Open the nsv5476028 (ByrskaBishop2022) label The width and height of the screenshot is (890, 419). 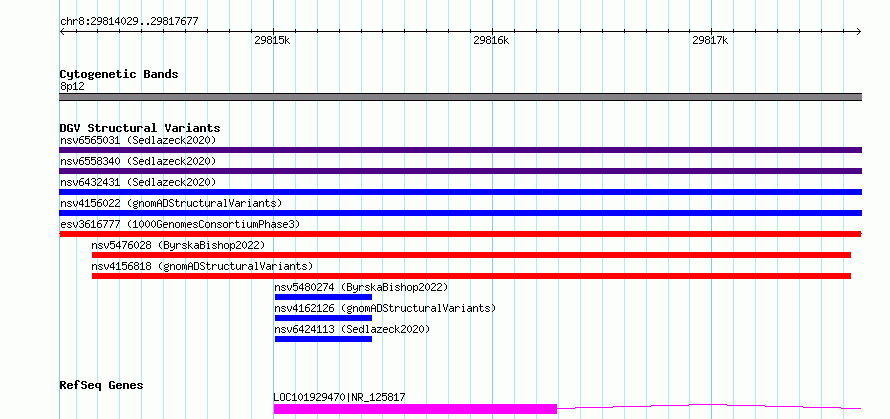[178, 245]
